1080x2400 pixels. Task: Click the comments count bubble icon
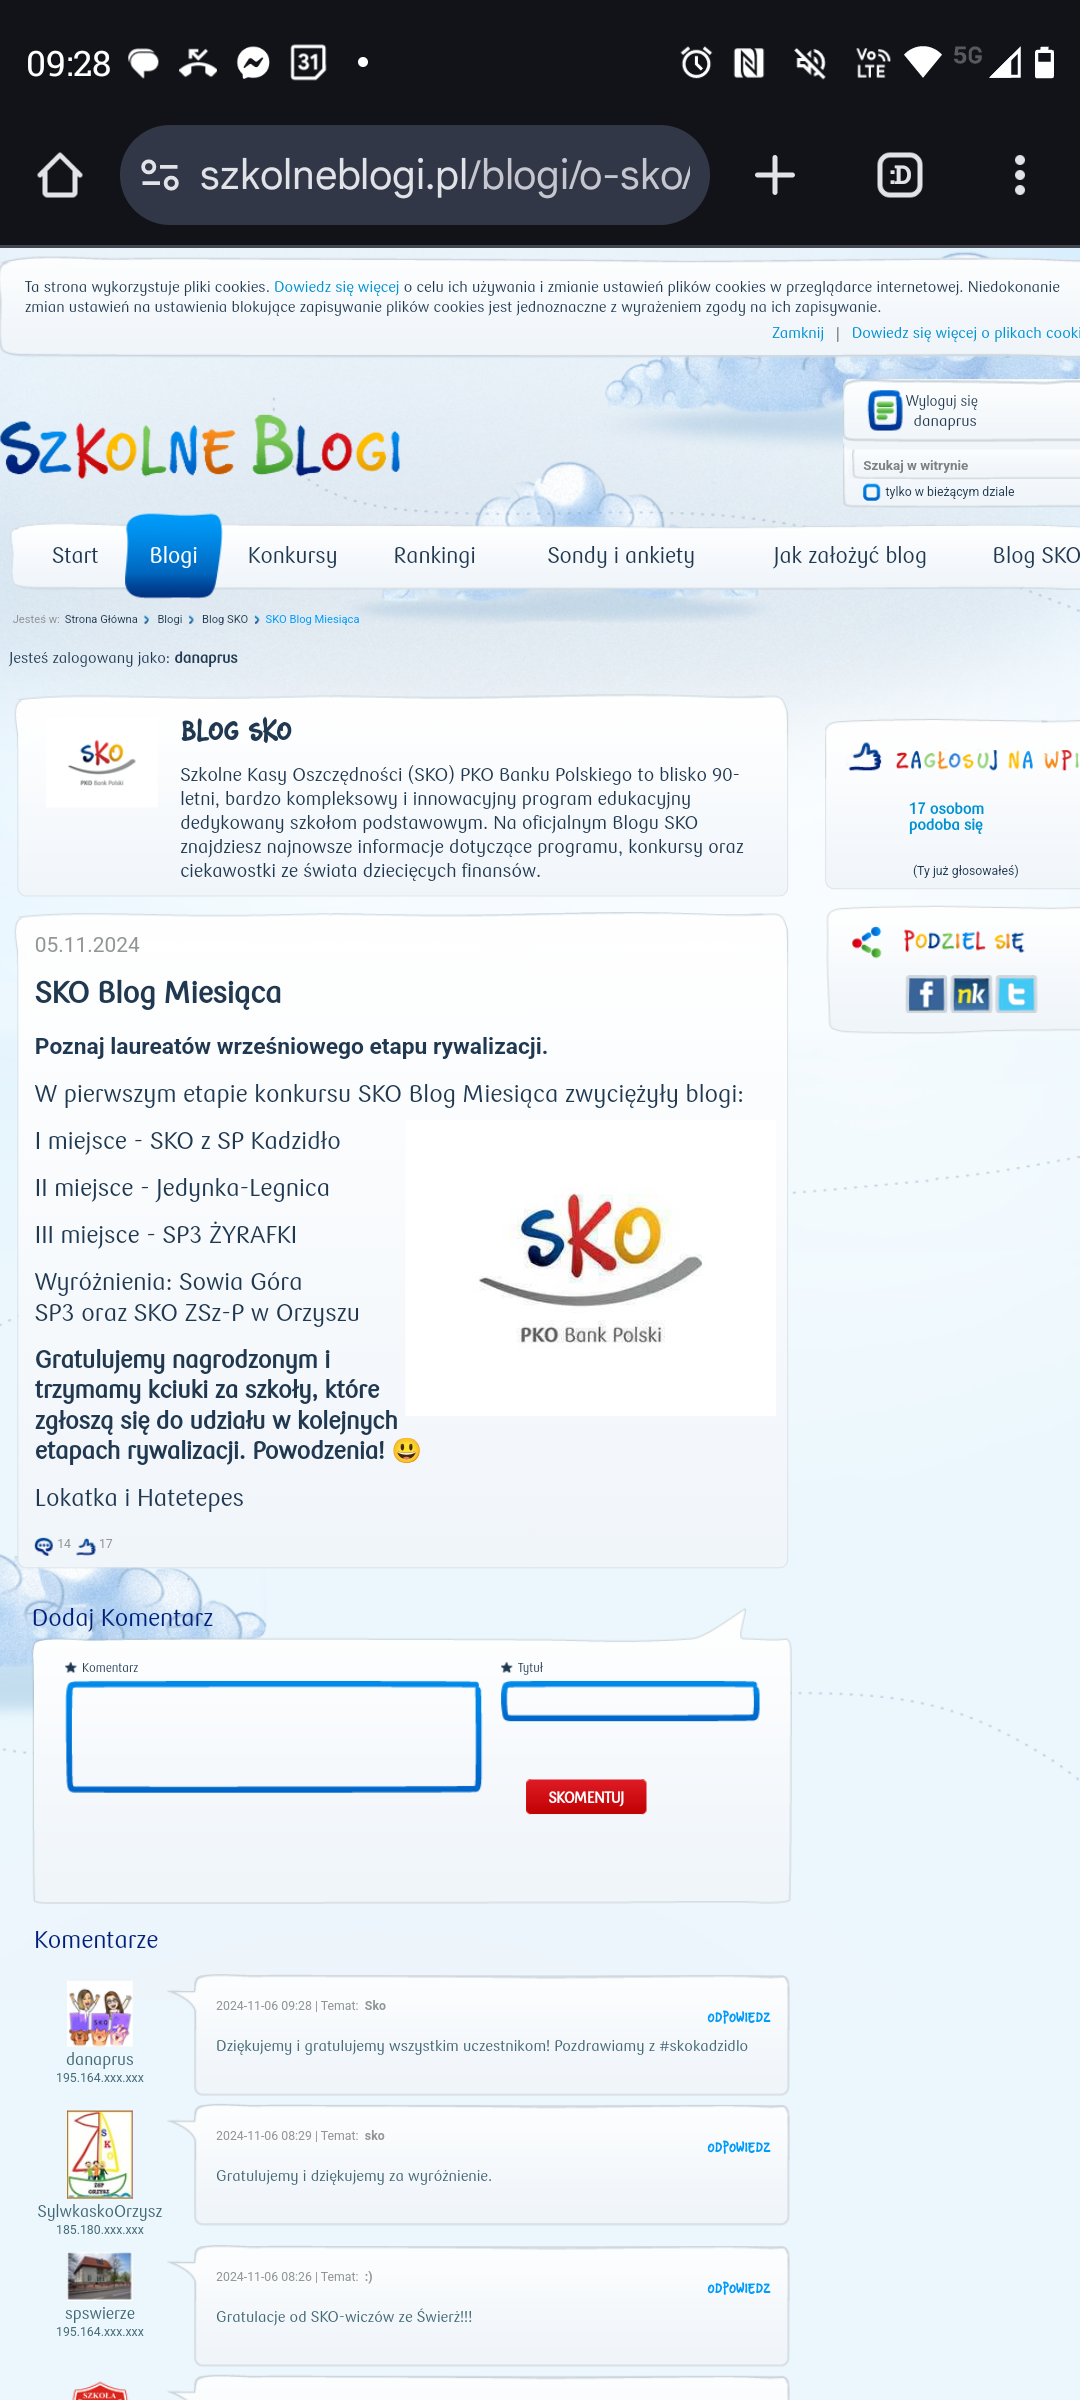coord(44,1546)
